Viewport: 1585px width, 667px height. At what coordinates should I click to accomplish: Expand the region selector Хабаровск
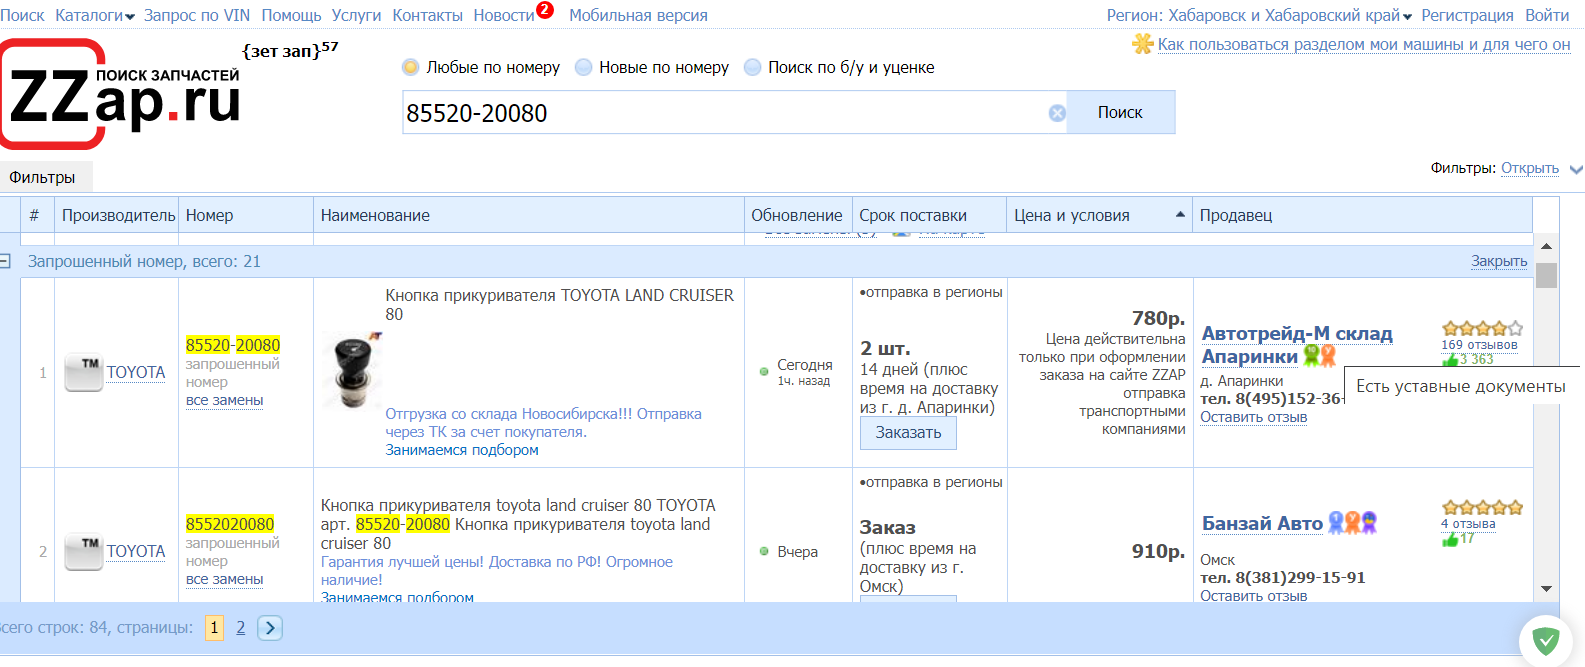point(1259,16)
